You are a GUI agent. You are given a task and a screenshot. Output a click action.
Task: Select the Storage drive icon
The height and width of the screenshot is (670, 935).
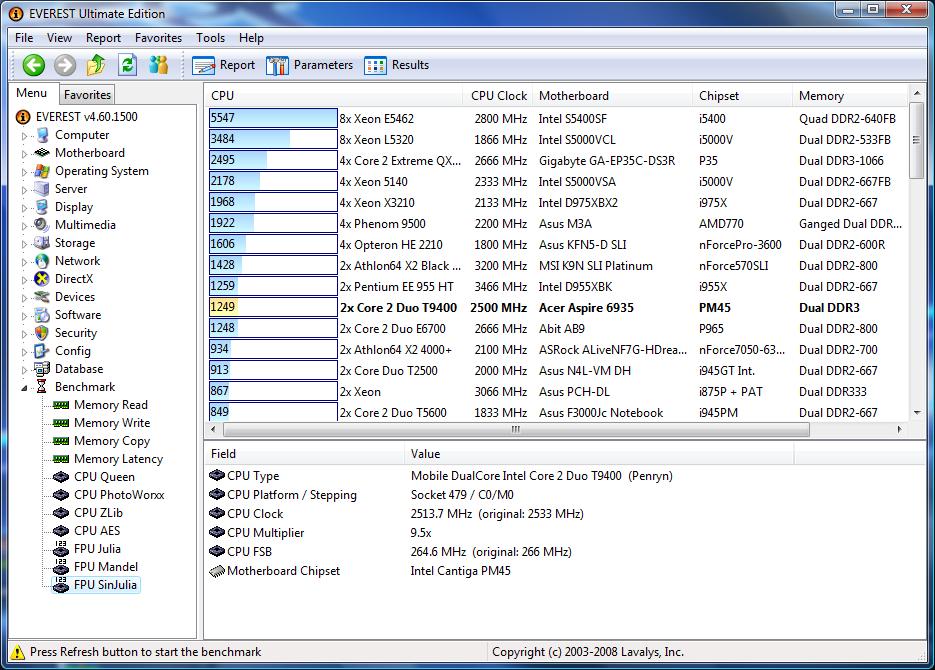click(x=42, y=243)
